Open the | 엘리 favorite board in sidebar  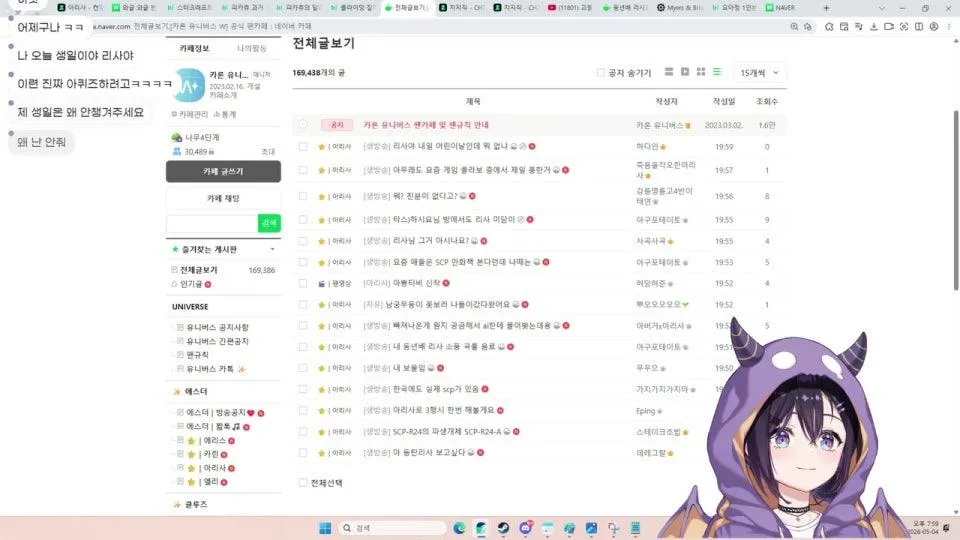click(208, 482)
